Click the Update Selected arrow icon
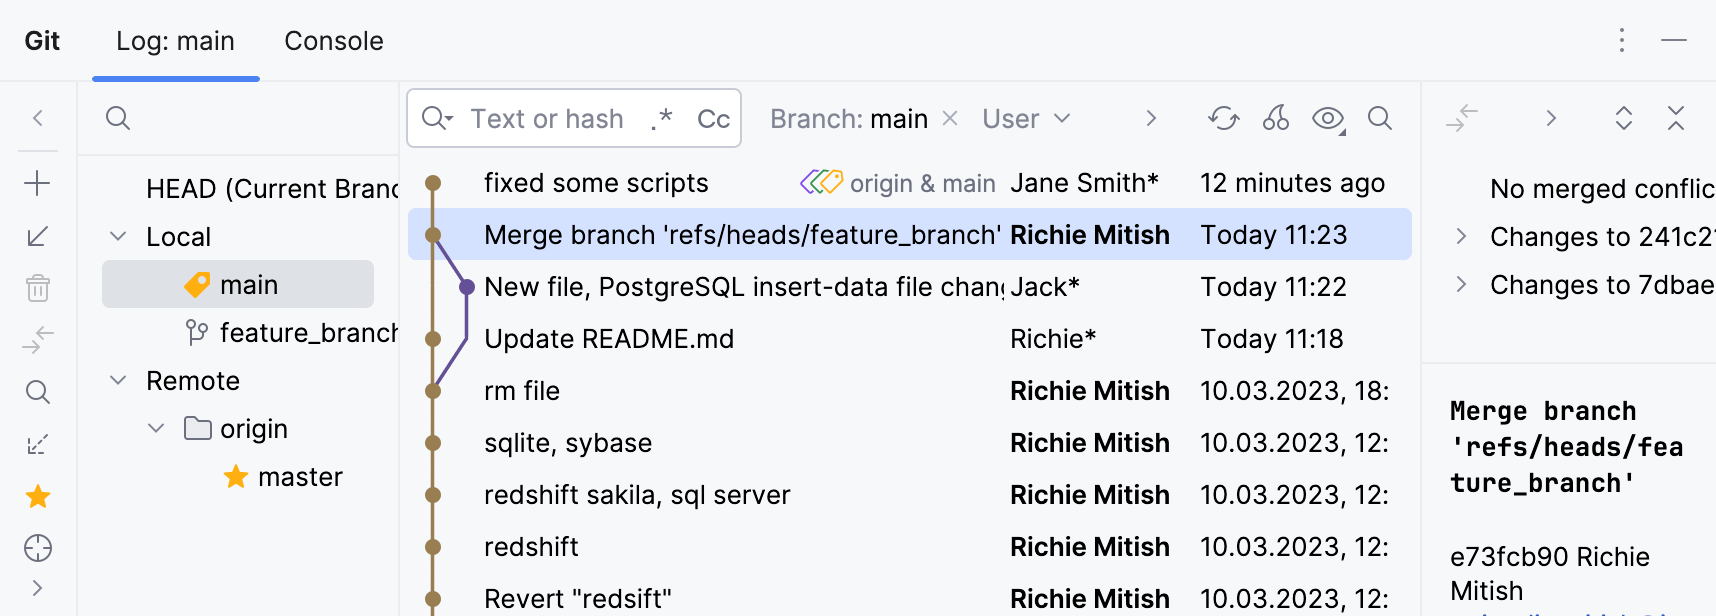The height and width of the screenshot is (616, 1716). (x=38, y=236)
